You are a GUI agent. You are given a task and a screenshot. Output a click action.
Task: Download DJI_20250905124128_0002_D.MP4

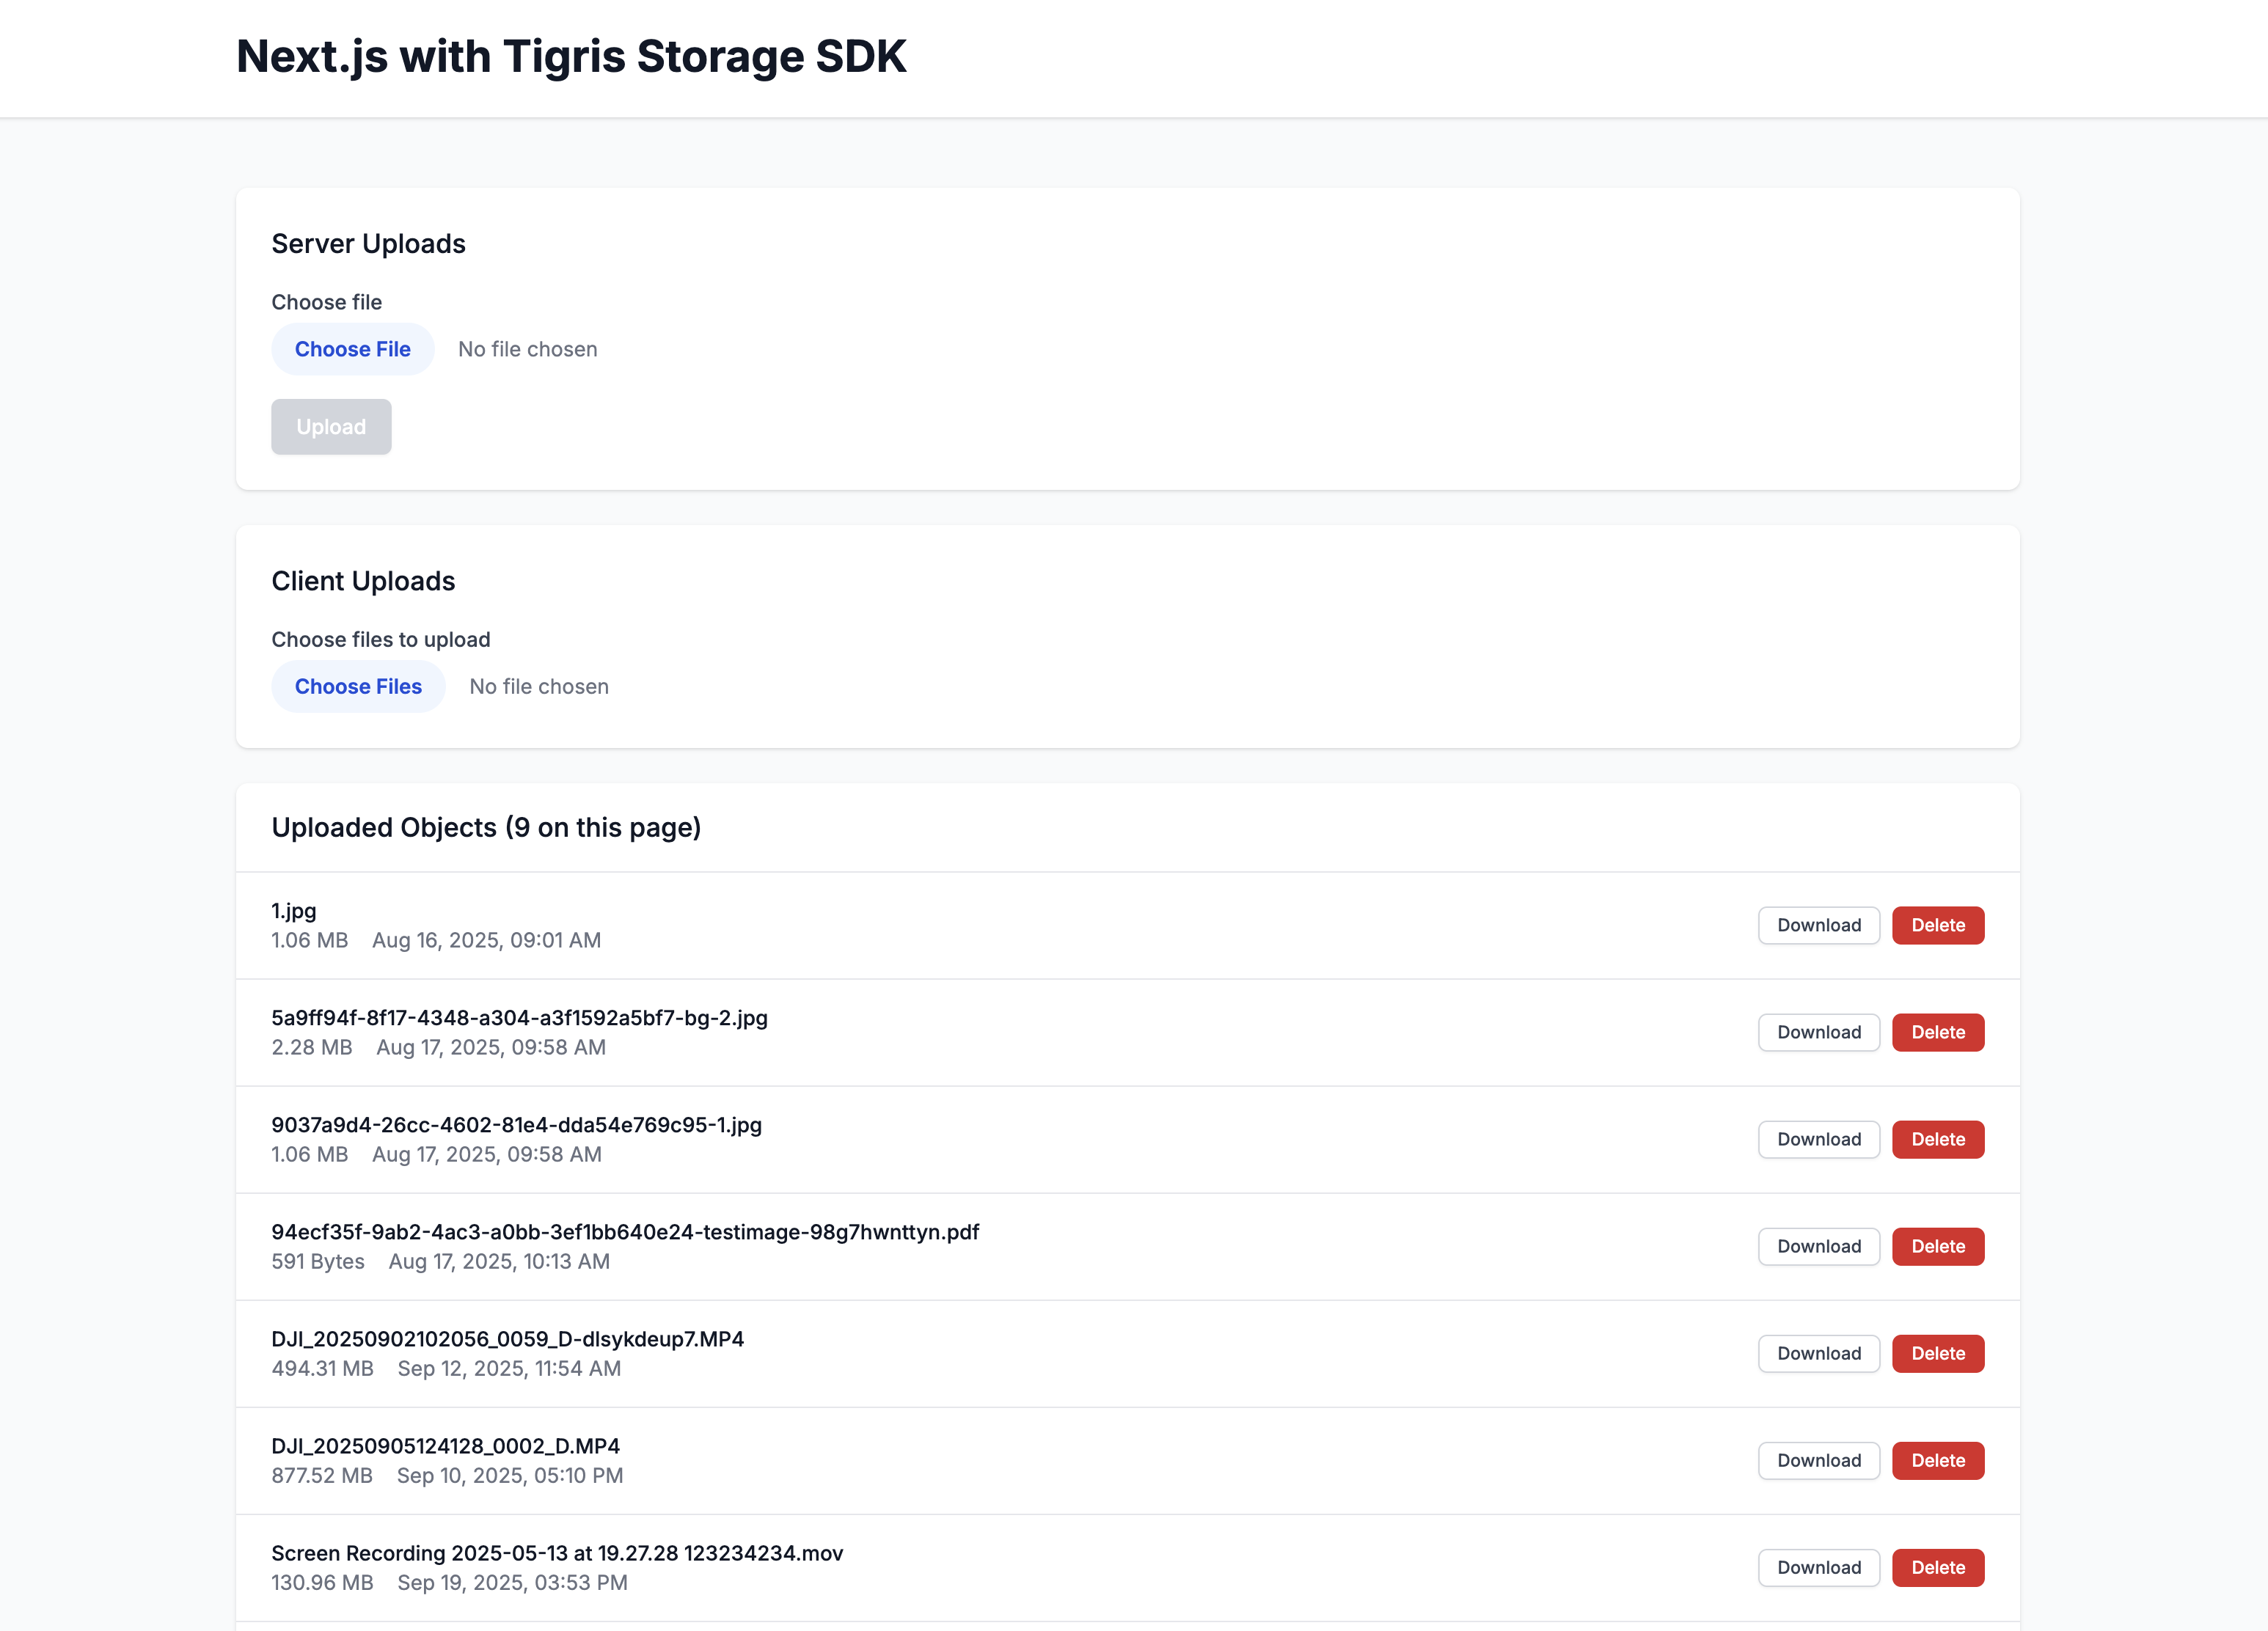click(x=1818, y=1460)
